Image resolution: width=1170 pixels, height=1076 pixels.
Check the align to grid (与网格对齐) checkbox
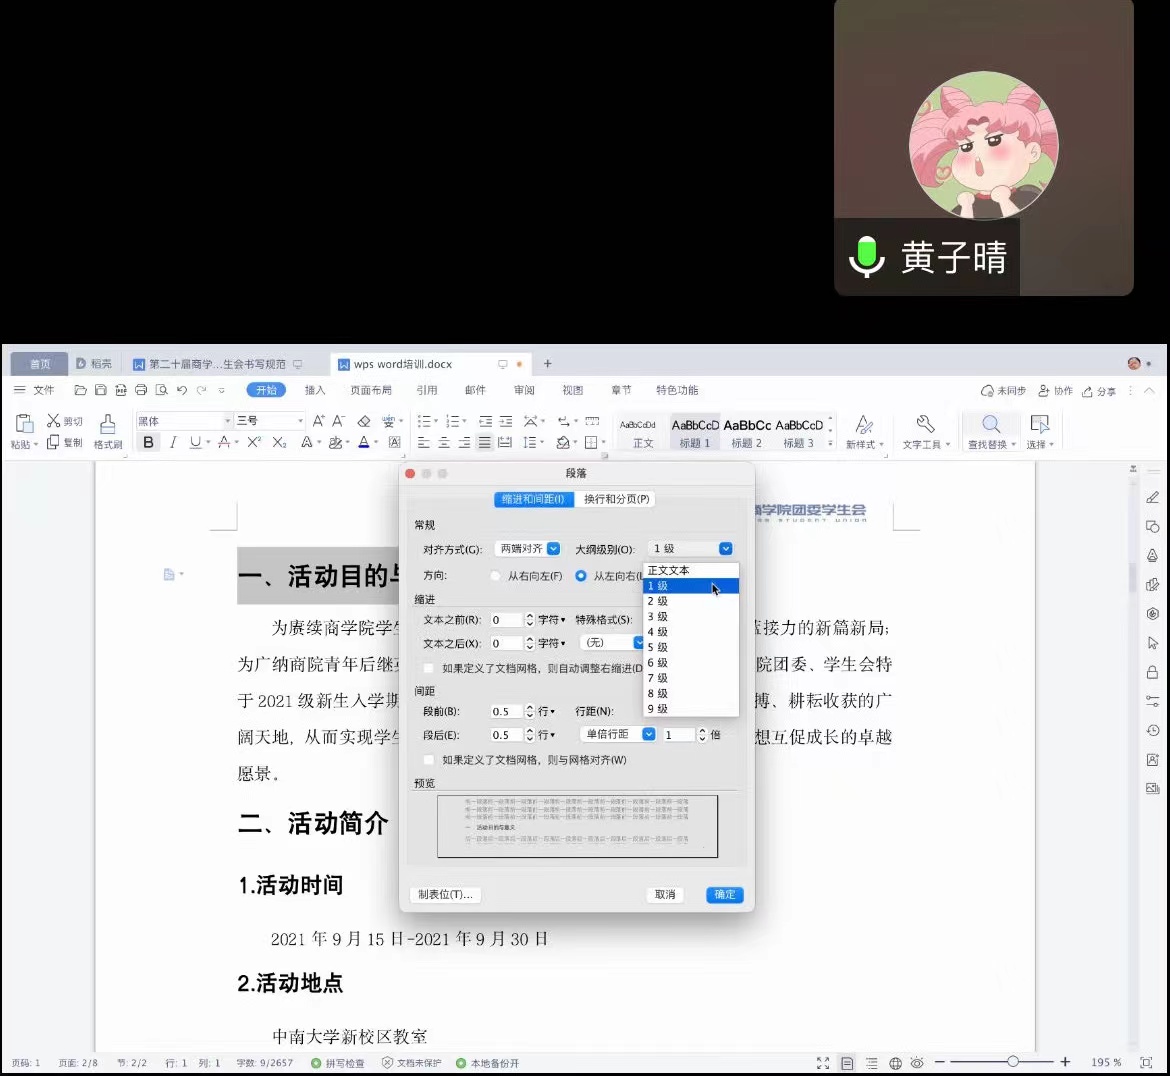(x=429, y=760)
